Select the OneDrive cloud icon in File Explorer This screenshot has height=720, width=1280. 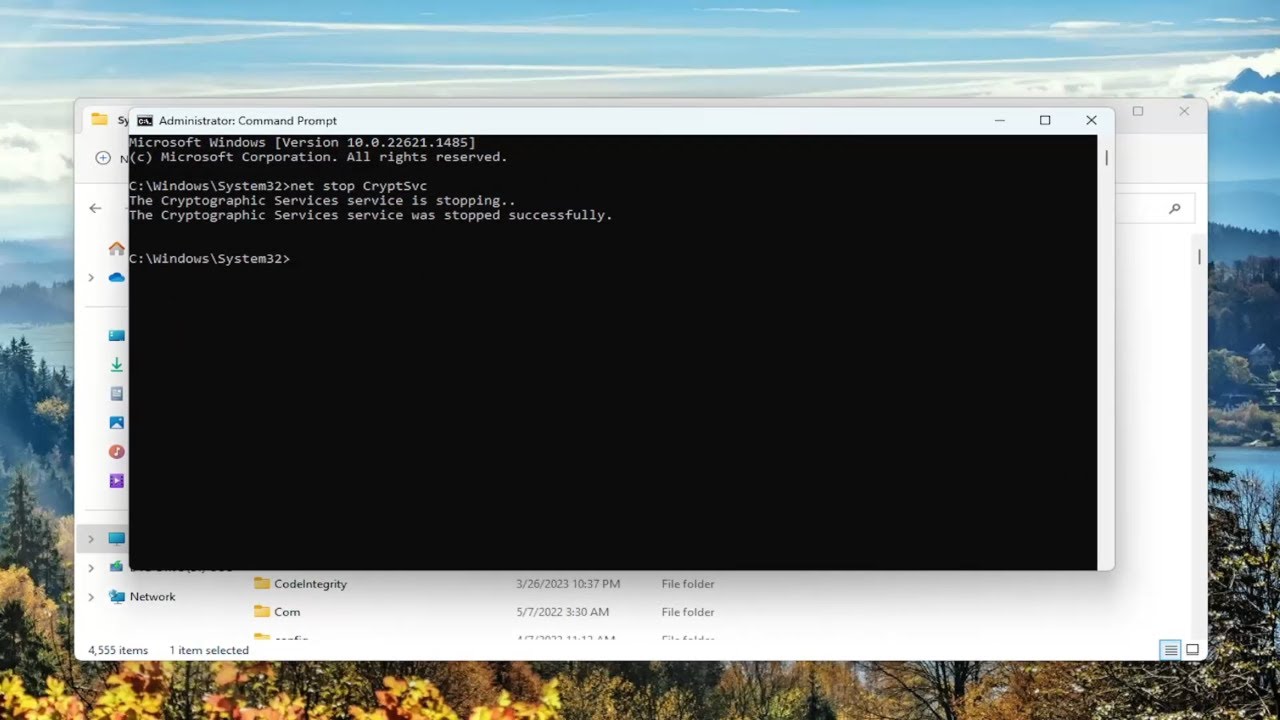pos(117,277)
